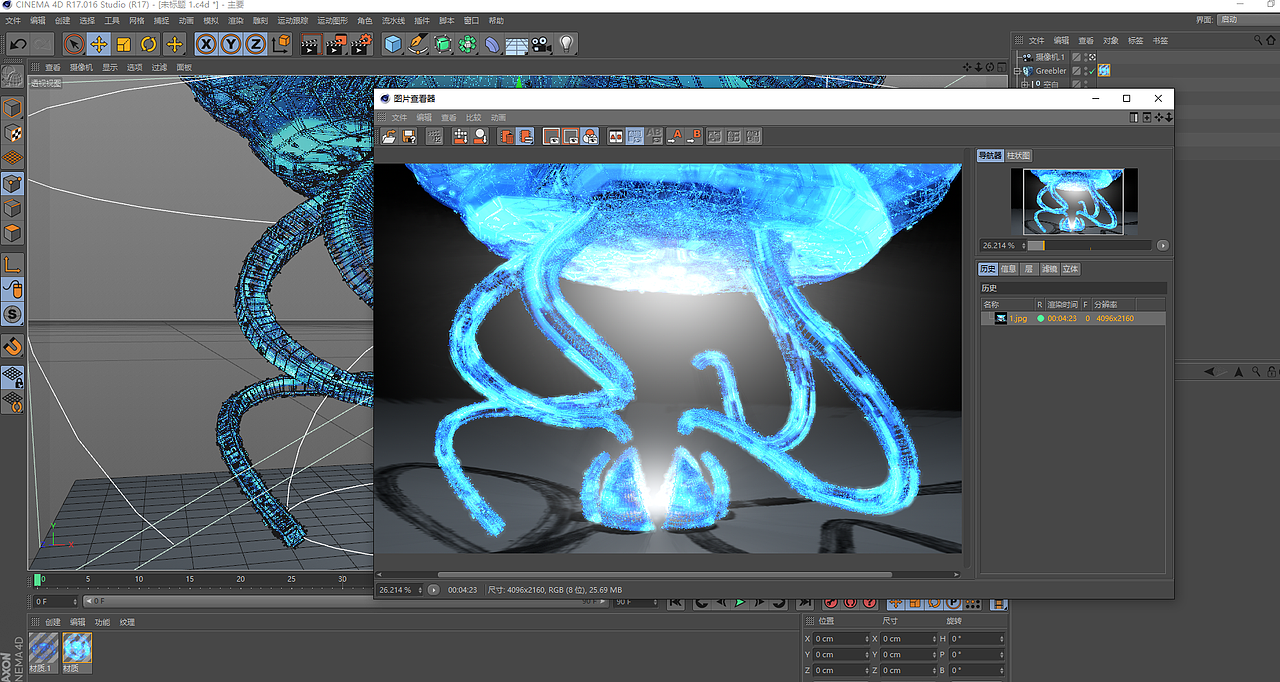The width and height of the screenshot is (1280, 682).
Task: Adjust the navigator zoom slider
Action: pos(1090,245)
